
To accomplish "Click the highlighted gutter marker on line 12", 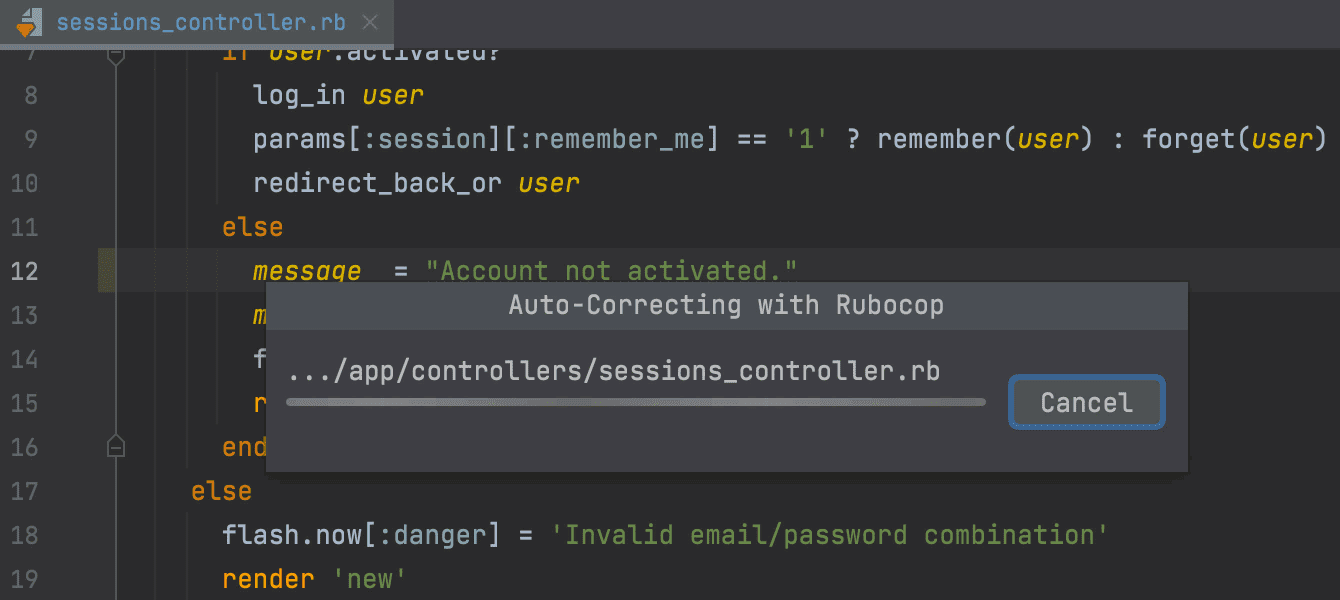I will coord(106,271).
